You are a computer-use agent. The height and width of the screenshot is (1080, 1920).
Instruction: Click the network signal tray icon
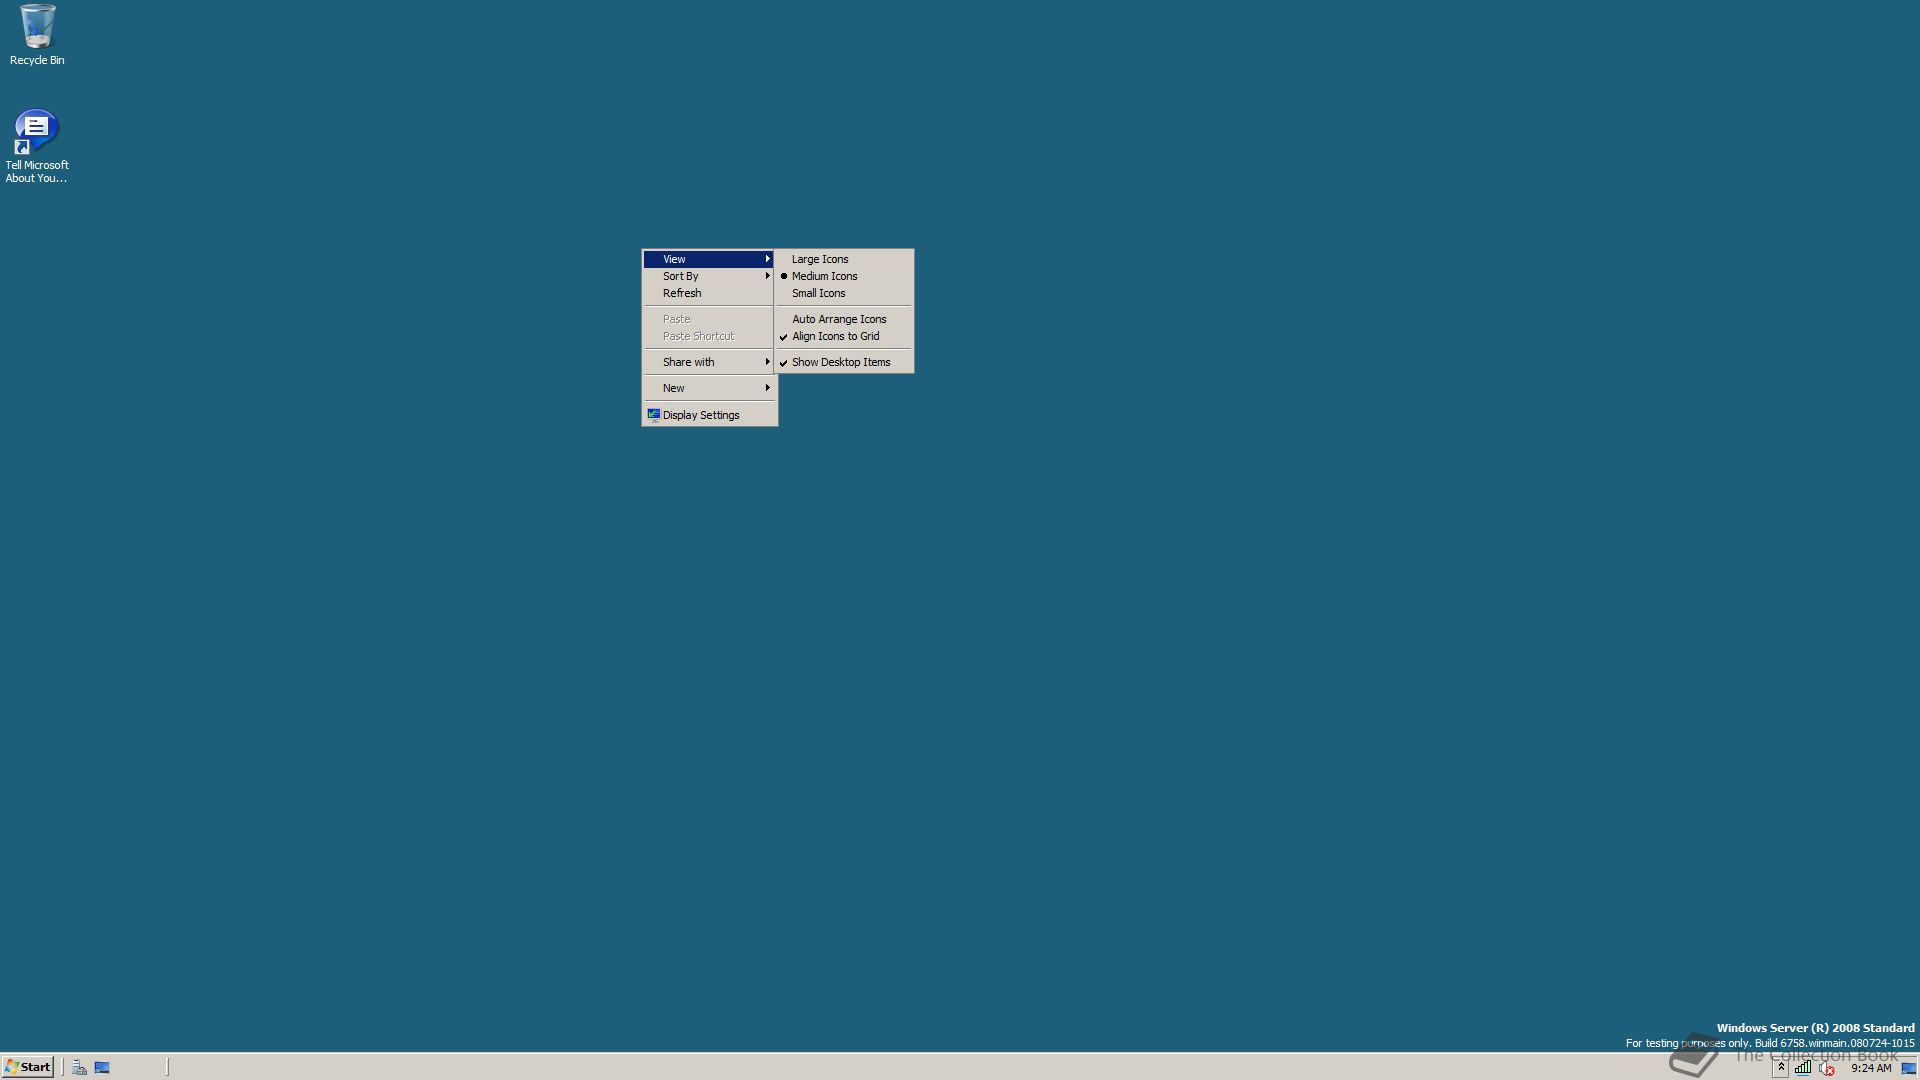click(x=1802, y=1067)
